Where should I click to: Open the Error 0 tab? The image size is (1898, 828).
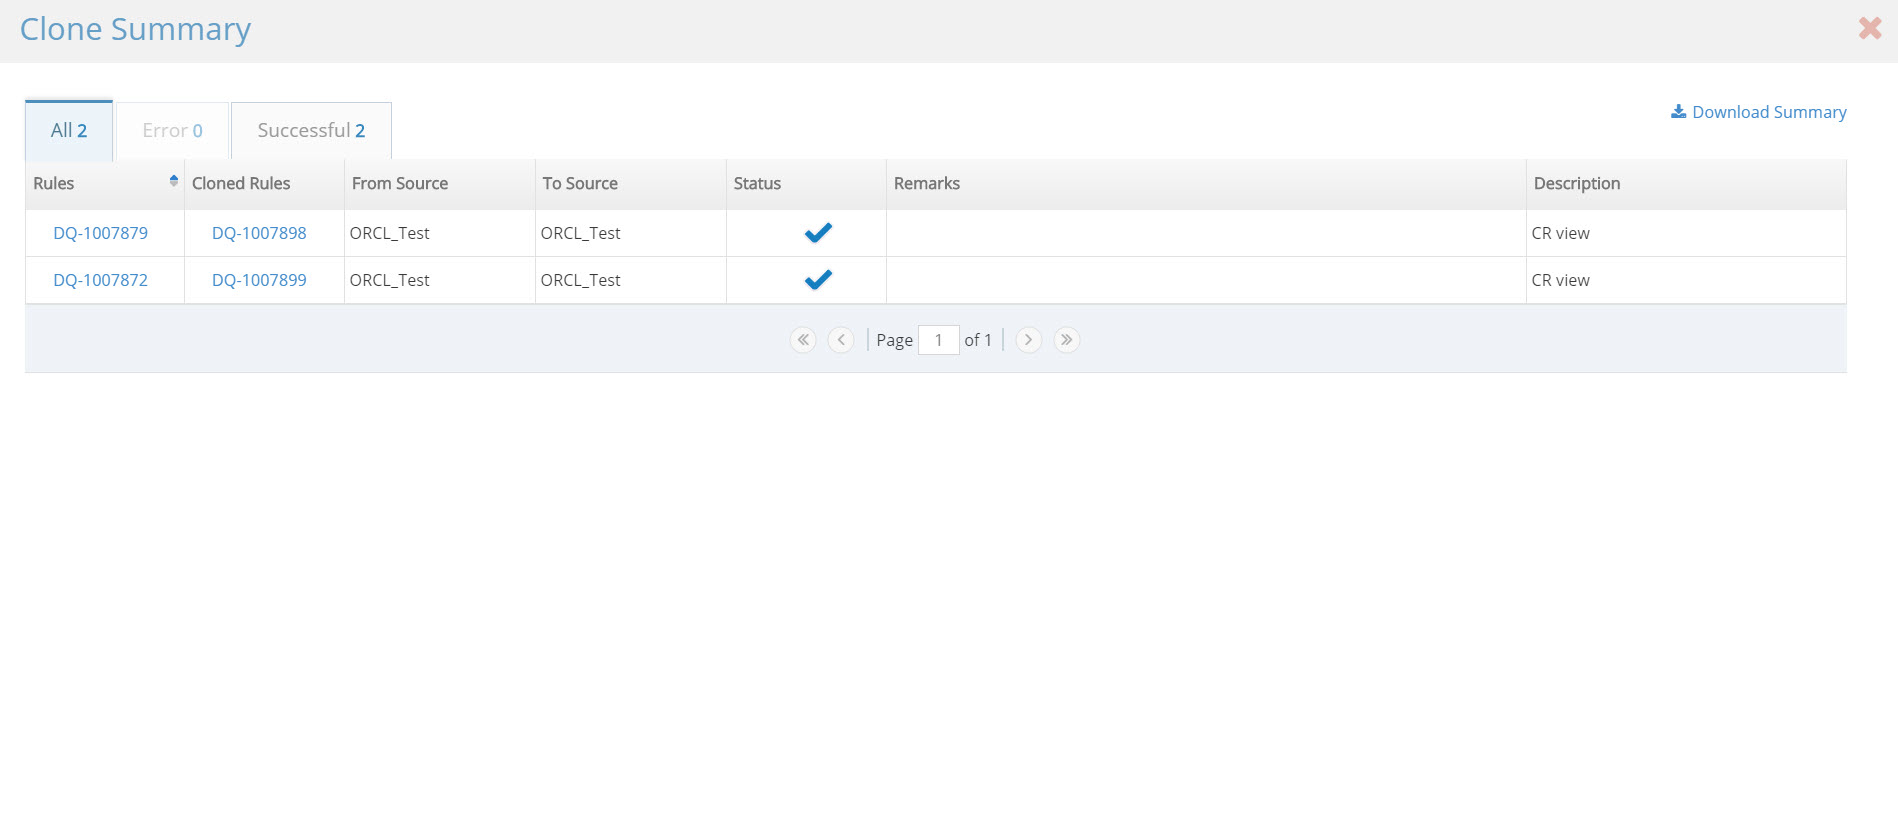(172, 130)
